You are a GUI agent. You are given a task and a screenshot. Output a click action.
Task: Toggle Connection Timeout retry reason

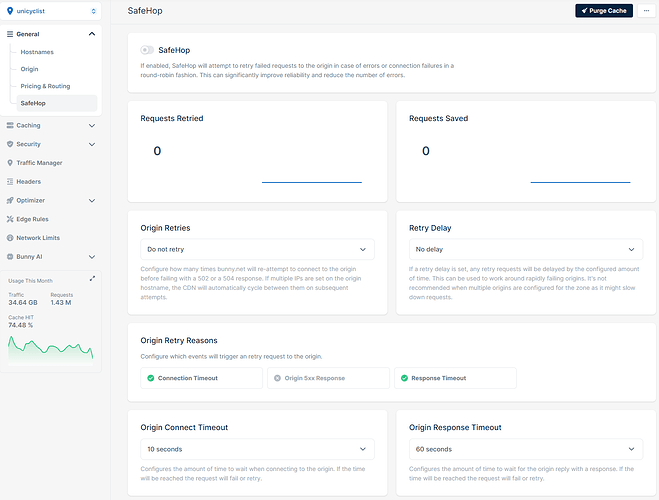pos(201,378)
